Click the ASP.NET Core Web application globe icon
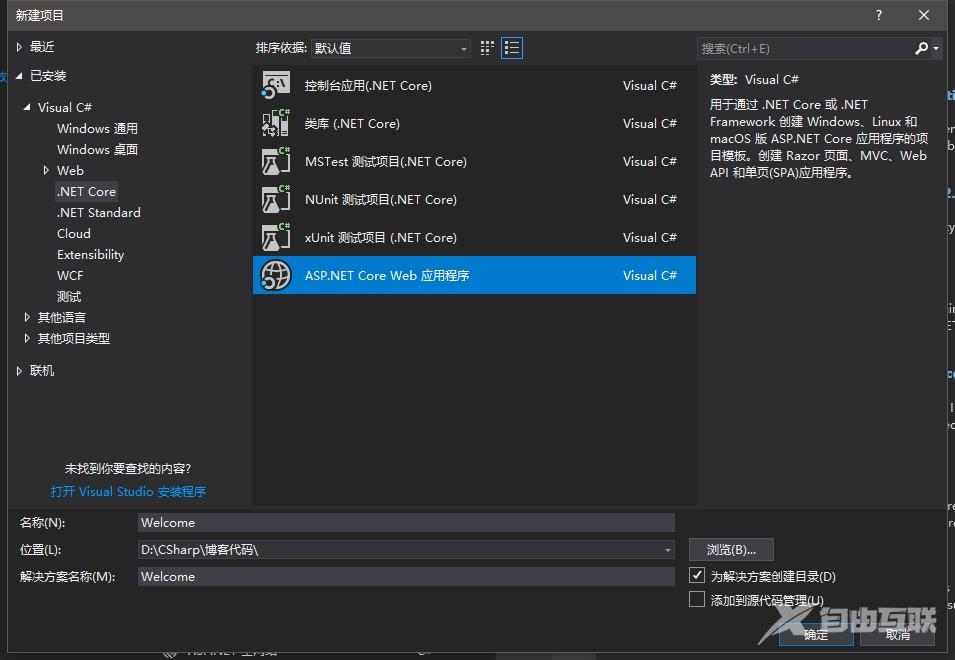The image size is (955, 660). (x=275, y=275)
